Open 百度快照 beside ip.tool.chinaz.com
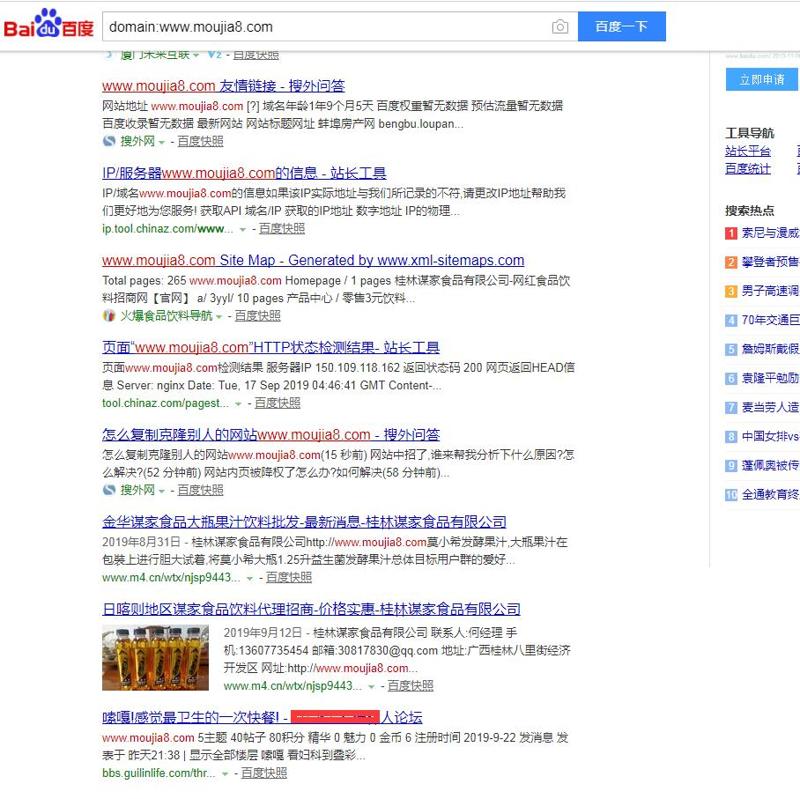 point(282,229)
